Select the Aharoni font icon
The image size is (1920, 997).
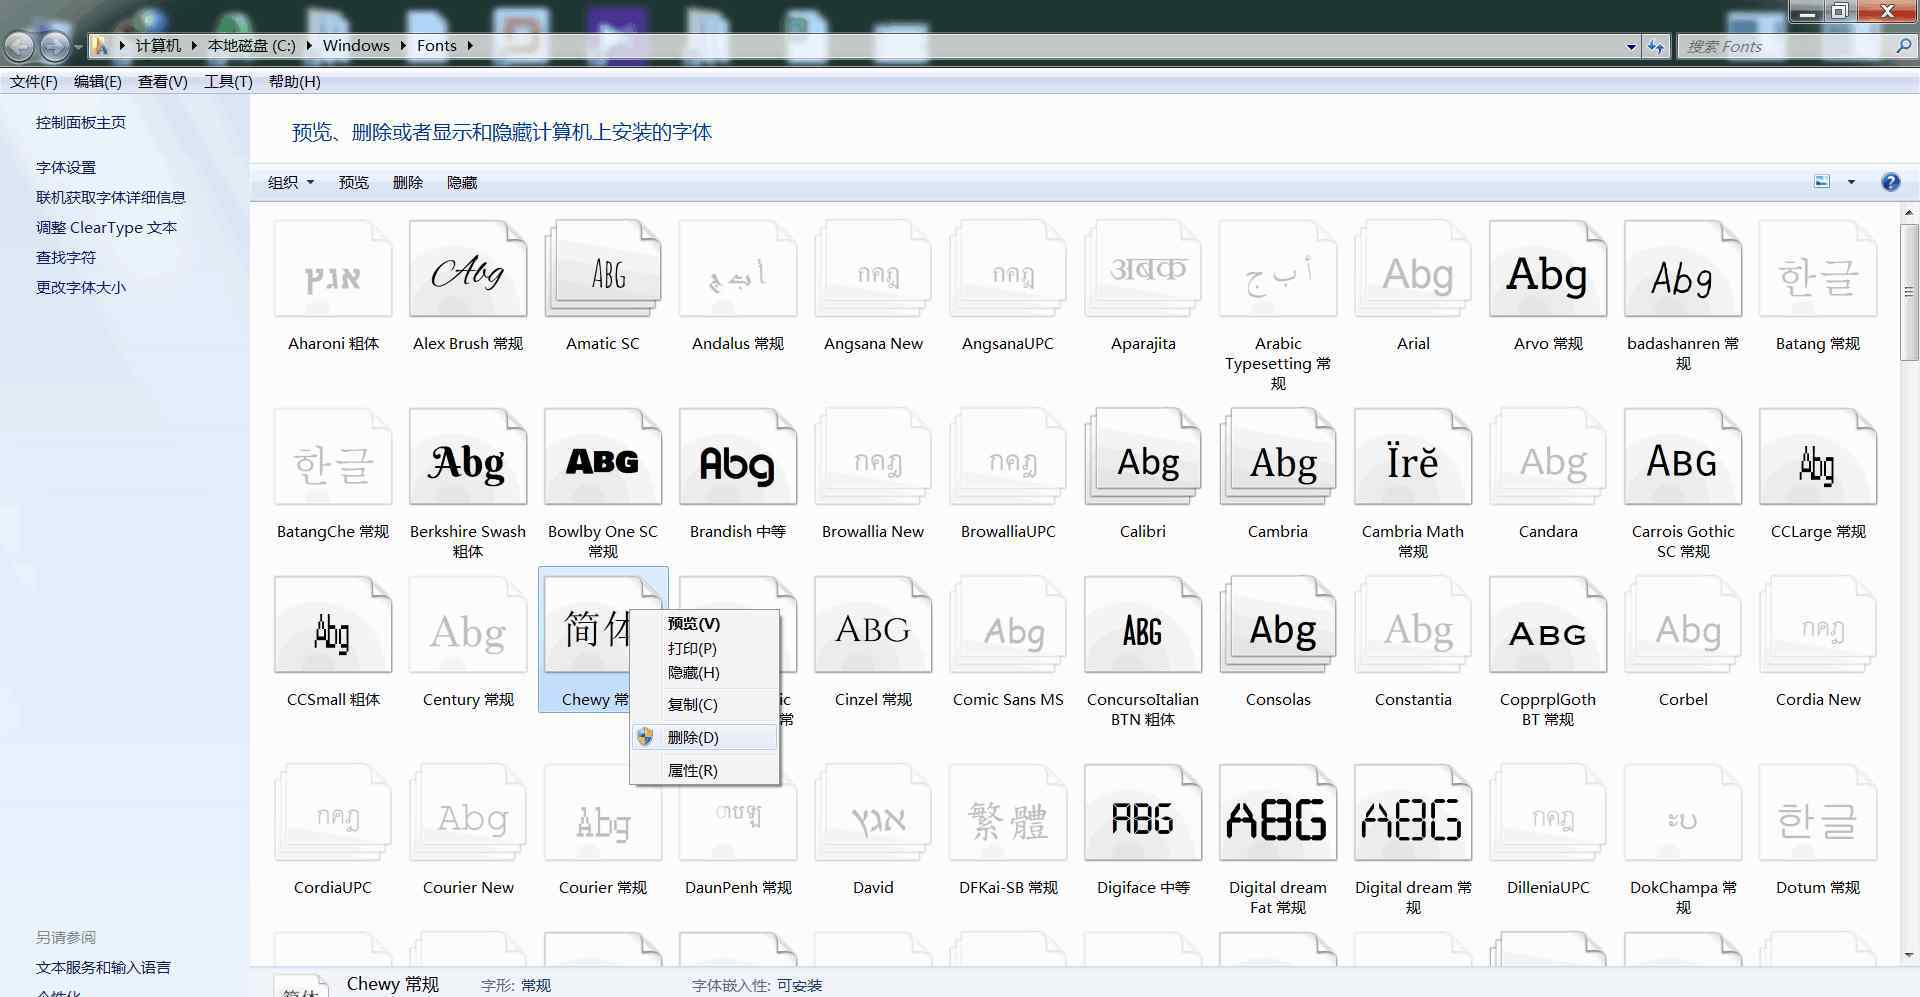coord(333,270)
